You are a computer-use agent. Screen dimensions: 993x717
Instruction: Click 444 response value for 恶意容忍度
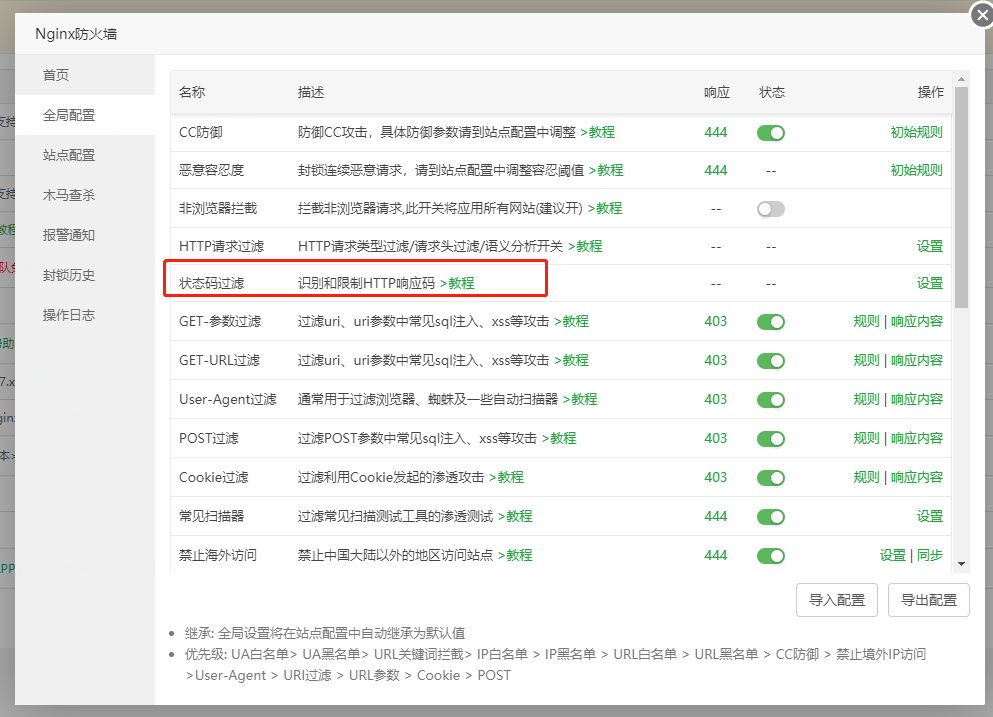(x=716, y=170)
